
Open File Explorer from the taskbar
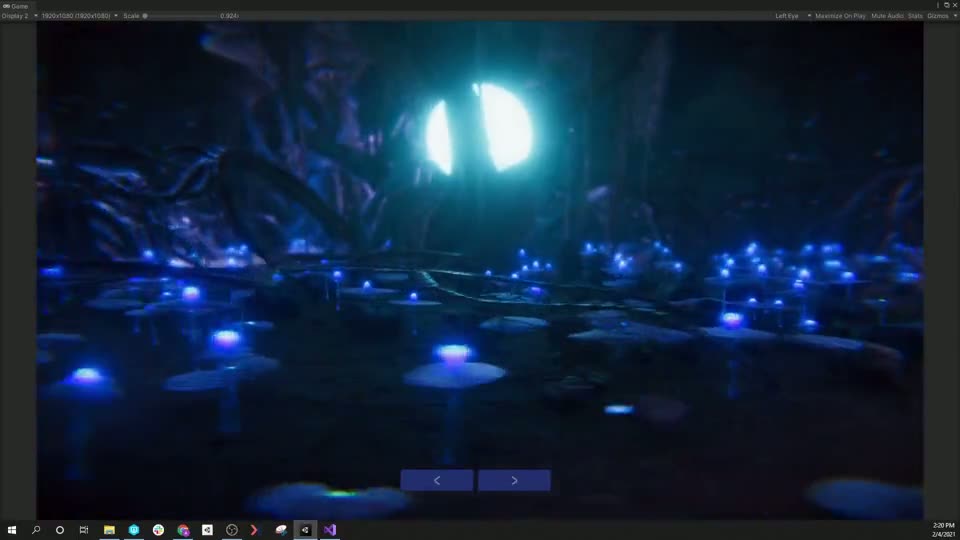pyautogui.click(x=109, y=530)
